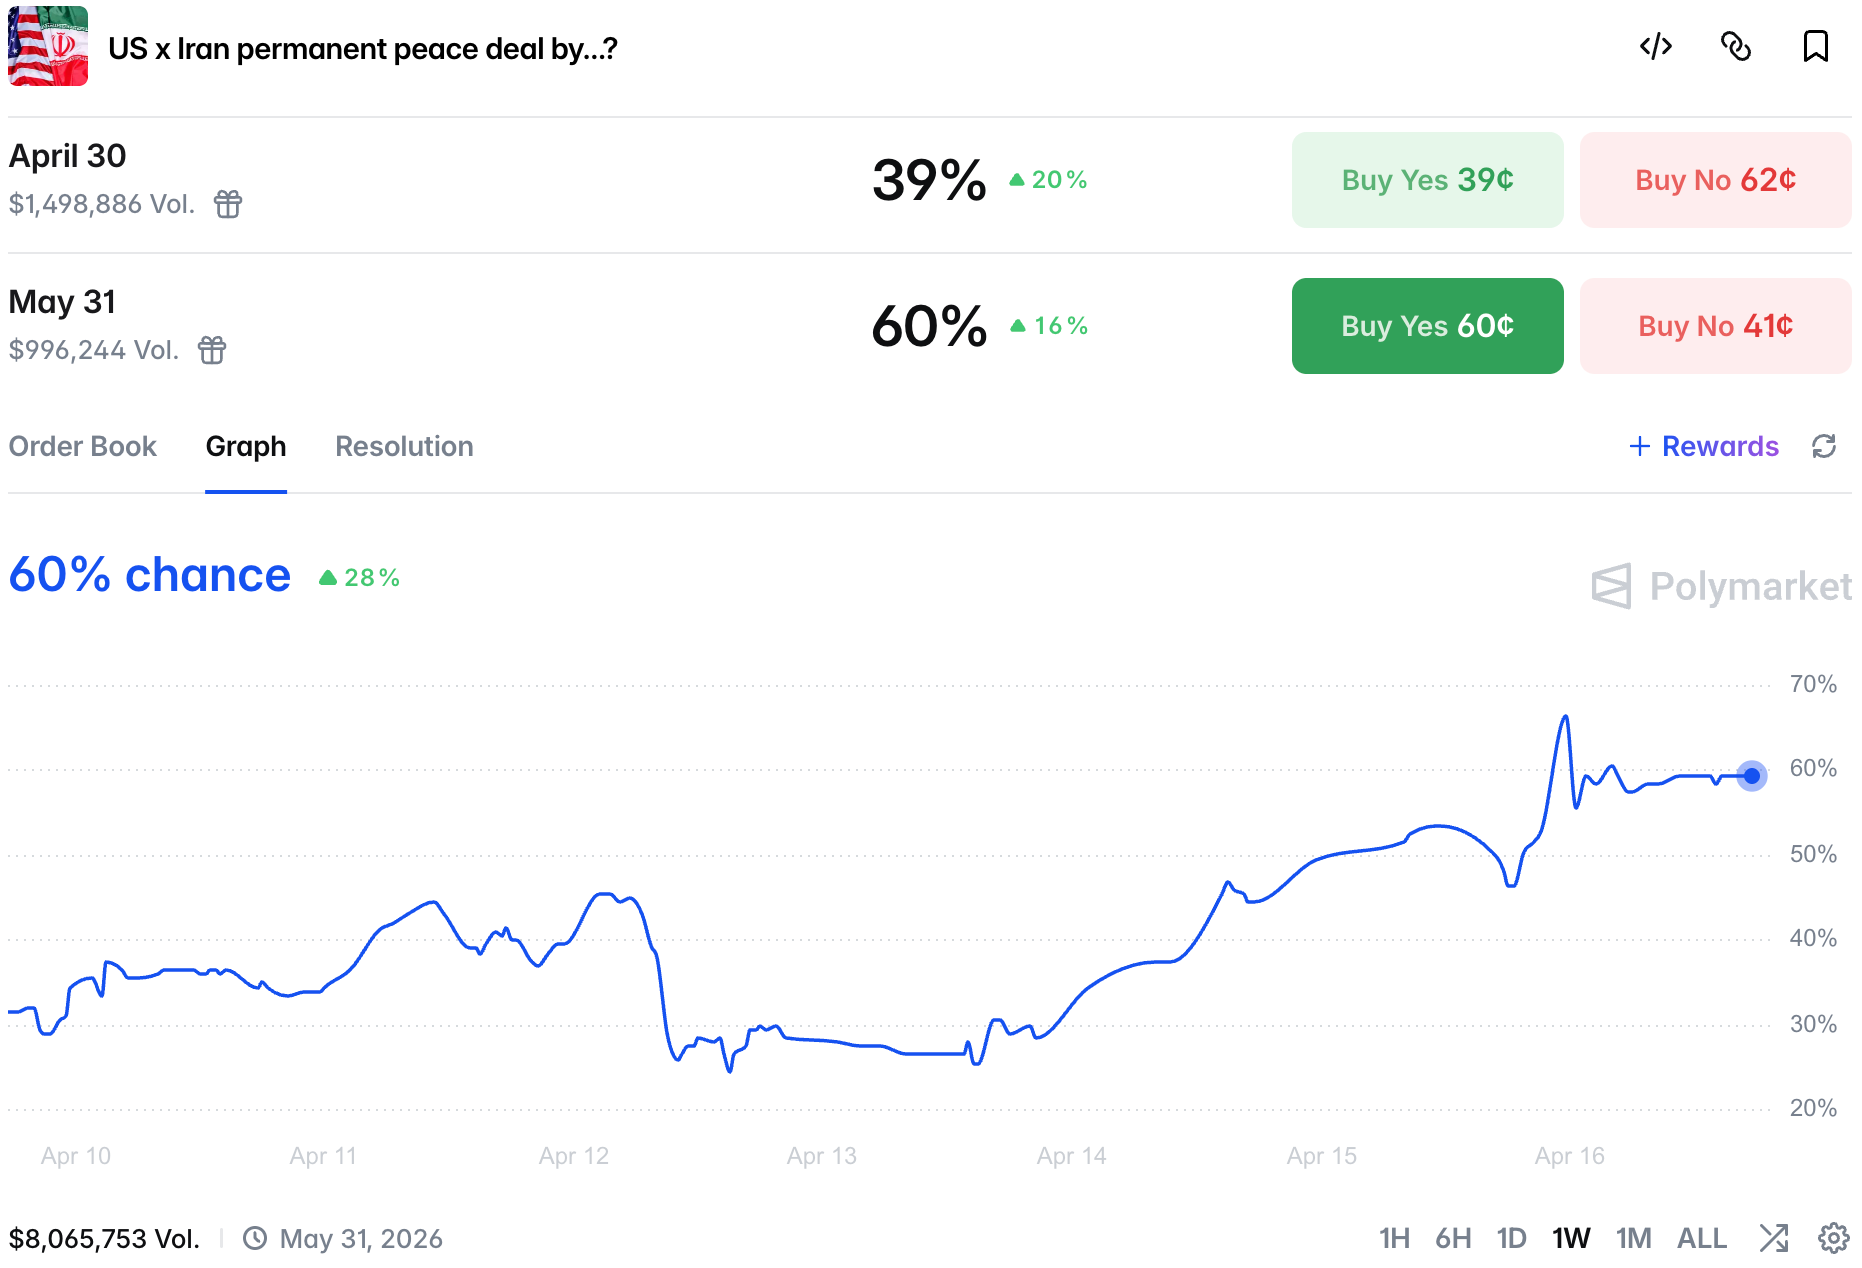Click the current price dot on chart
Screen dimensions: 1862x1268
point(1751,775)
